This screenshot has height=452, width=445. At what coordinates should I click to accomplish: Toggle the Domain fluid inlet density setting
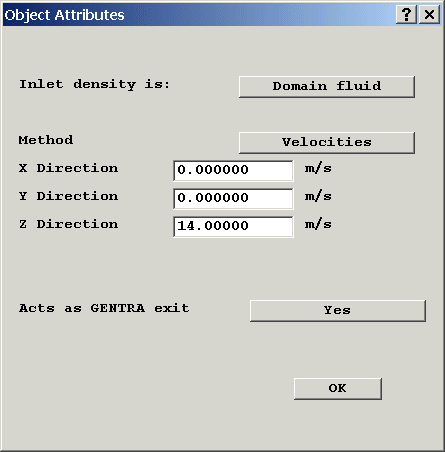[327, 87]
